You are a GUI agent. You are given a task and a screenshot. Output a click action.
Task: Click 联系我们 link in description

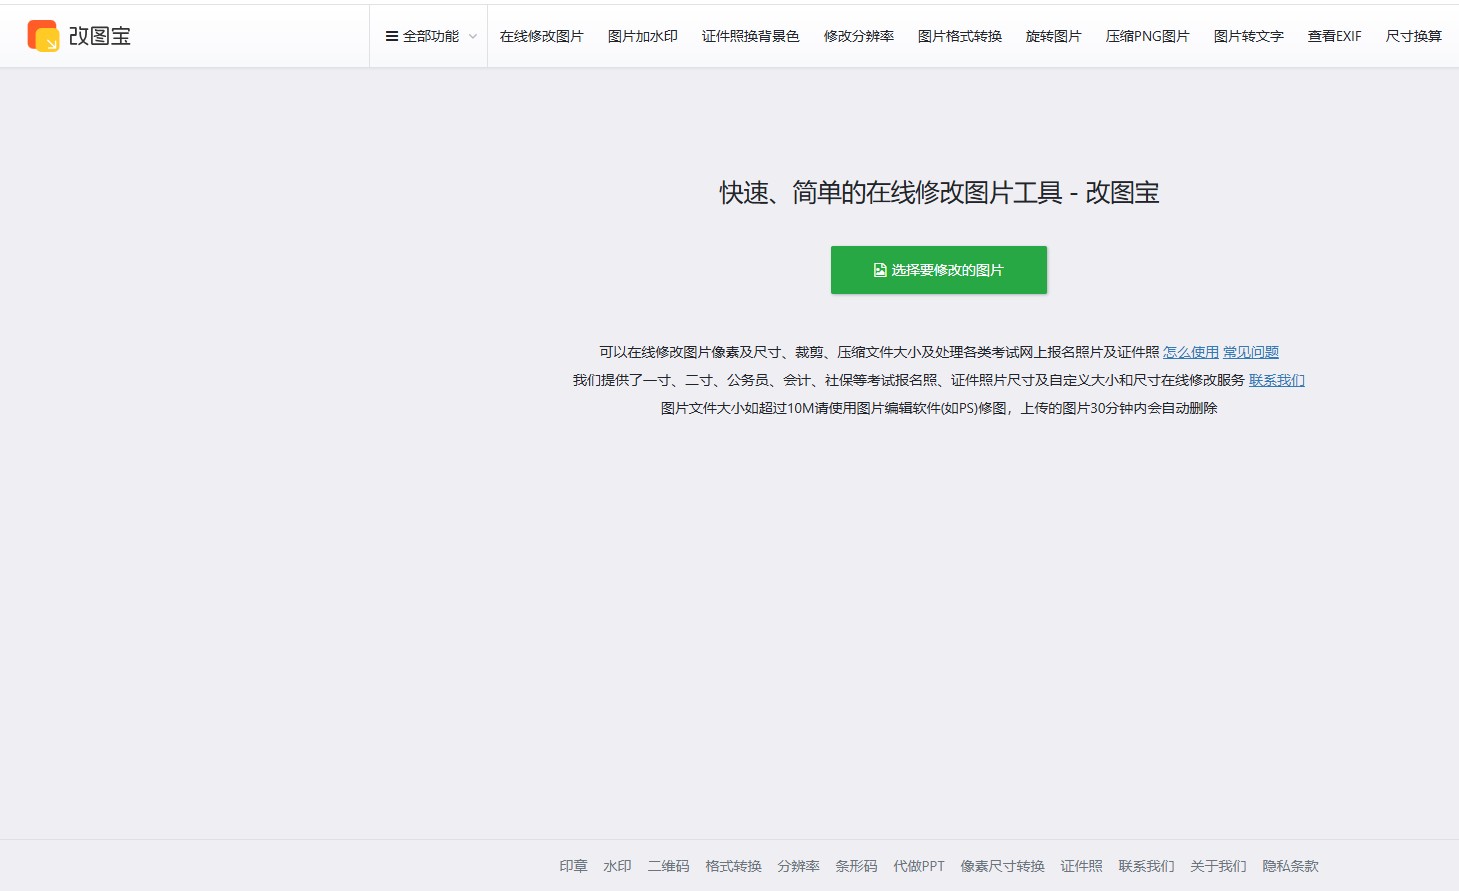[1277, 380]
